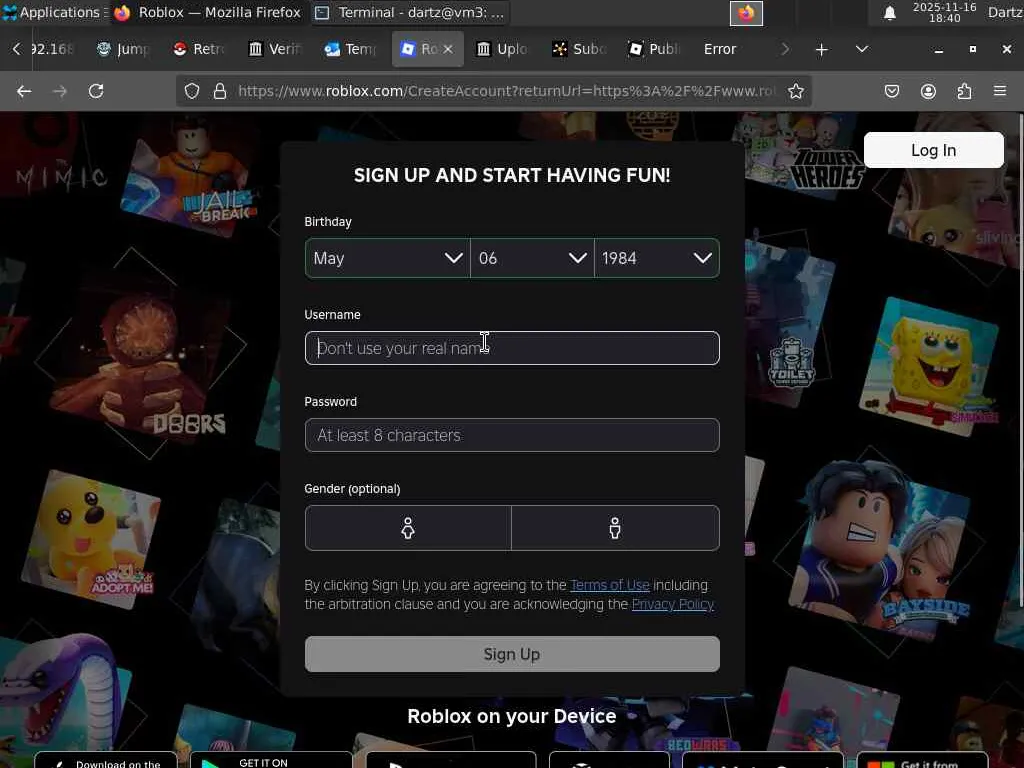The height and width of the screenshot is (768, 1024).
Task: Close the active Roblox tab
Action: [448, 49]
